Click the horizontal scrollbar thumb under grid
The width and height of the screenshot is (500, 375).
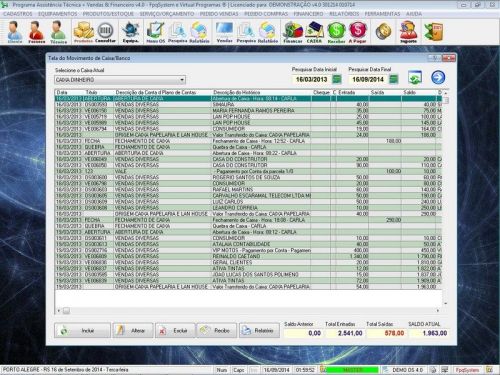point(66,311)
